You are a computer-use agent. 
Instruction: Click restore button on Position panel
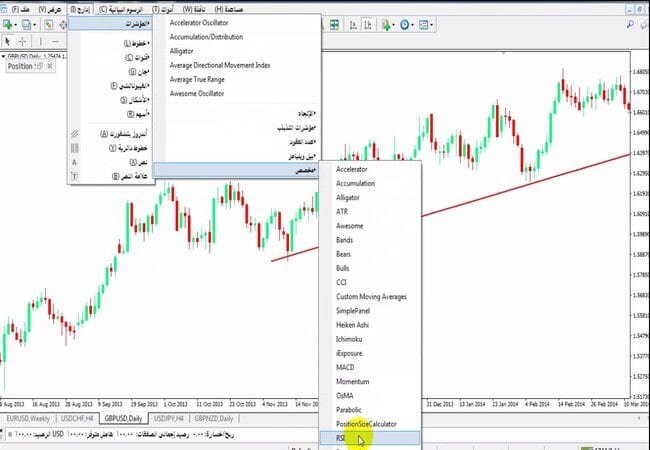(x=40, y=66)
